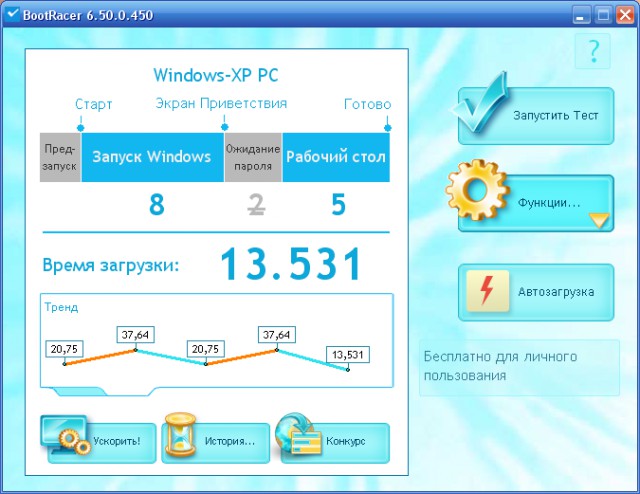Click the Пред-запуск stage segment
Image resolution: width=640 pixels, height=494 pixels.
[x=60, y=157]
